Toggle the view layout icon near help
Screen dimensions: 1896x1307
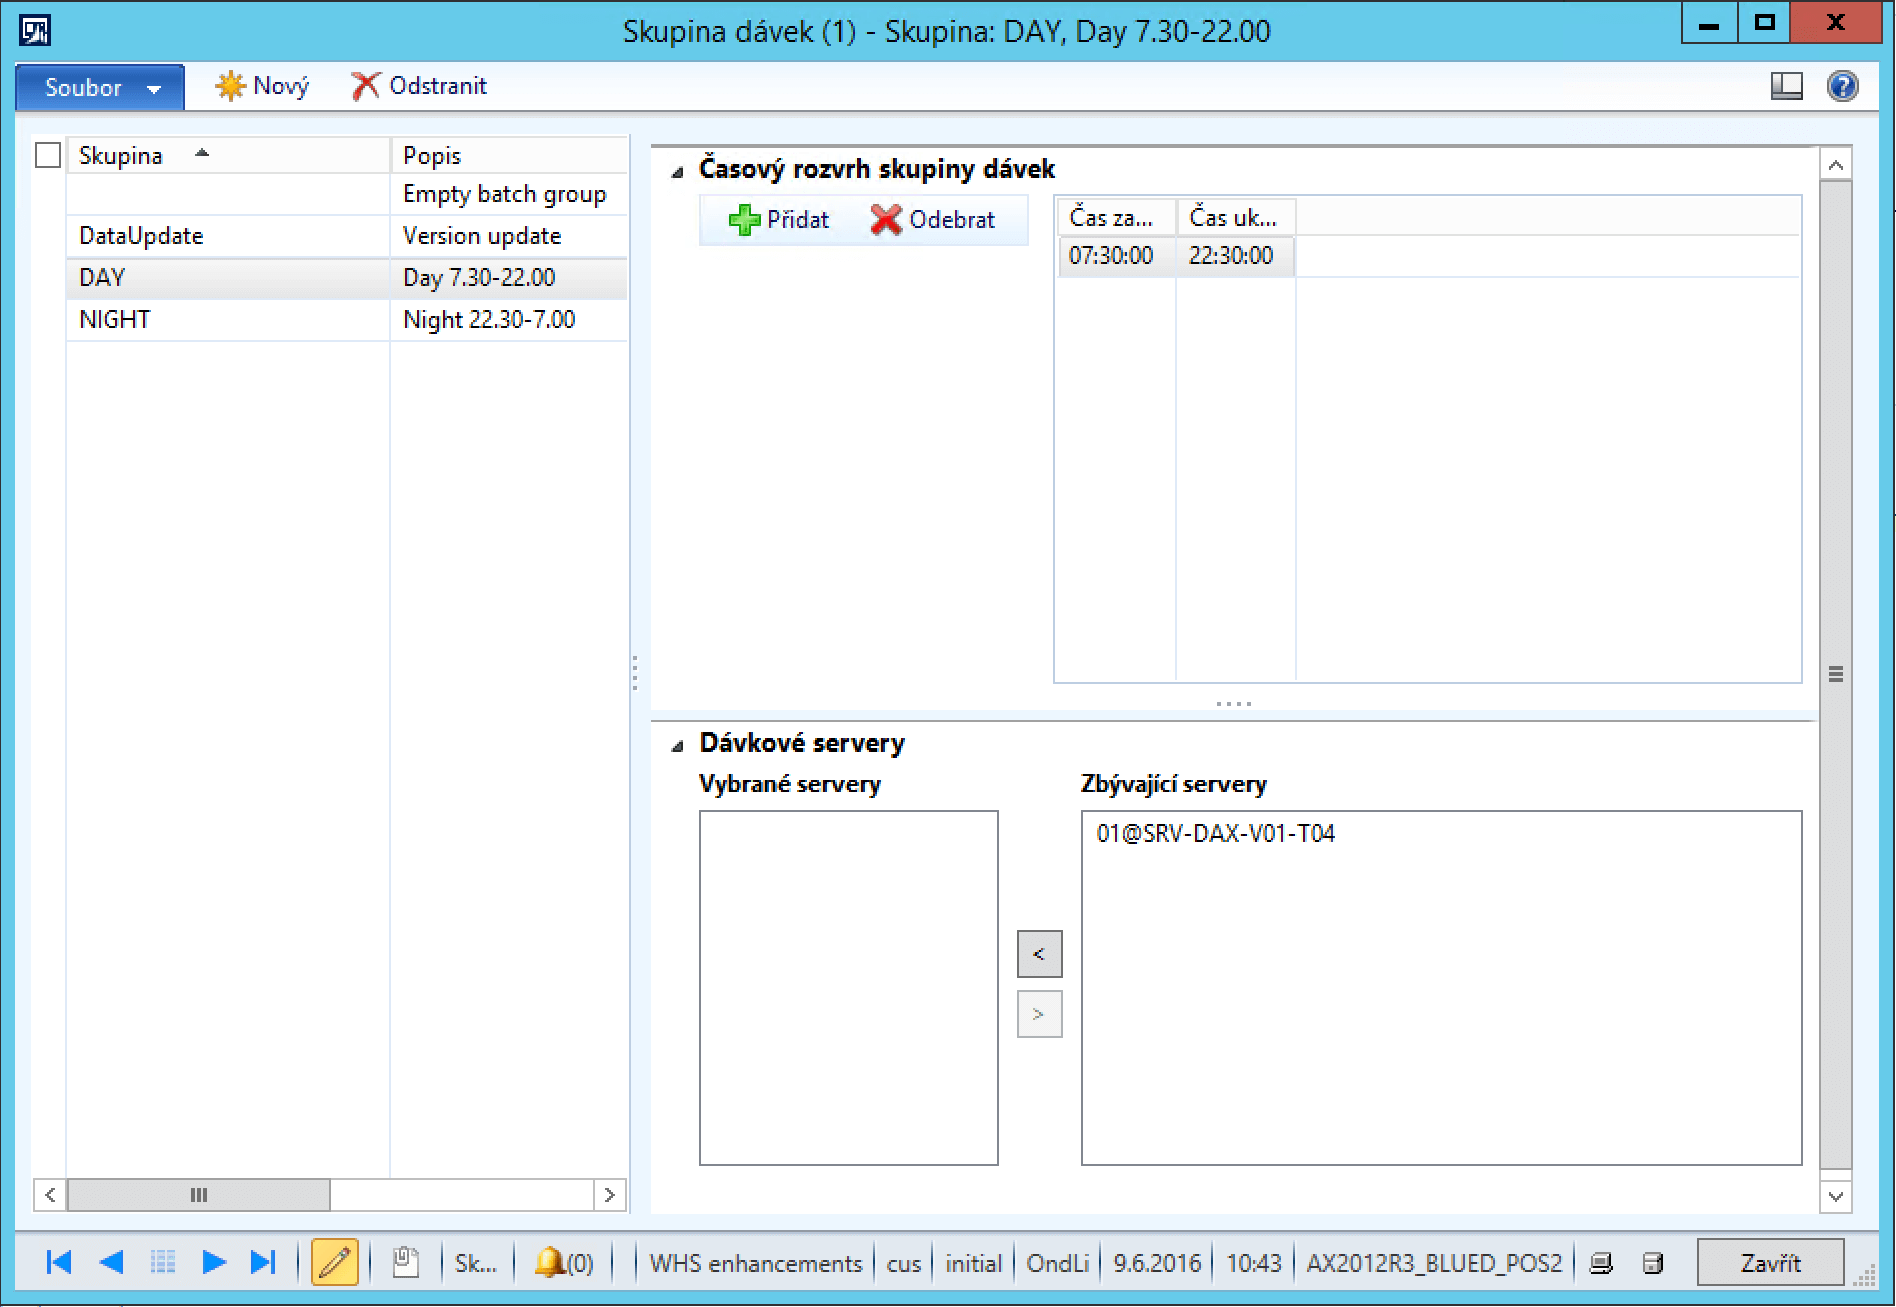click(x=1786, y=86)
